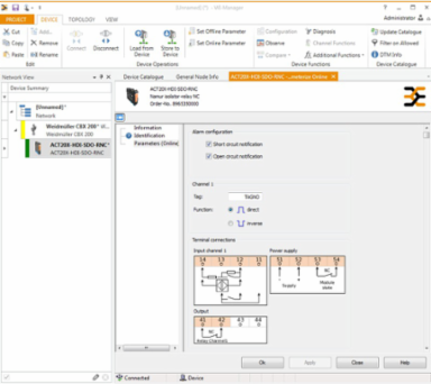The width and height of the screenshot is (431, 384).
Task: Click the parameter panel vertical scrollbar thumb
Action: (x=426, y=135)
